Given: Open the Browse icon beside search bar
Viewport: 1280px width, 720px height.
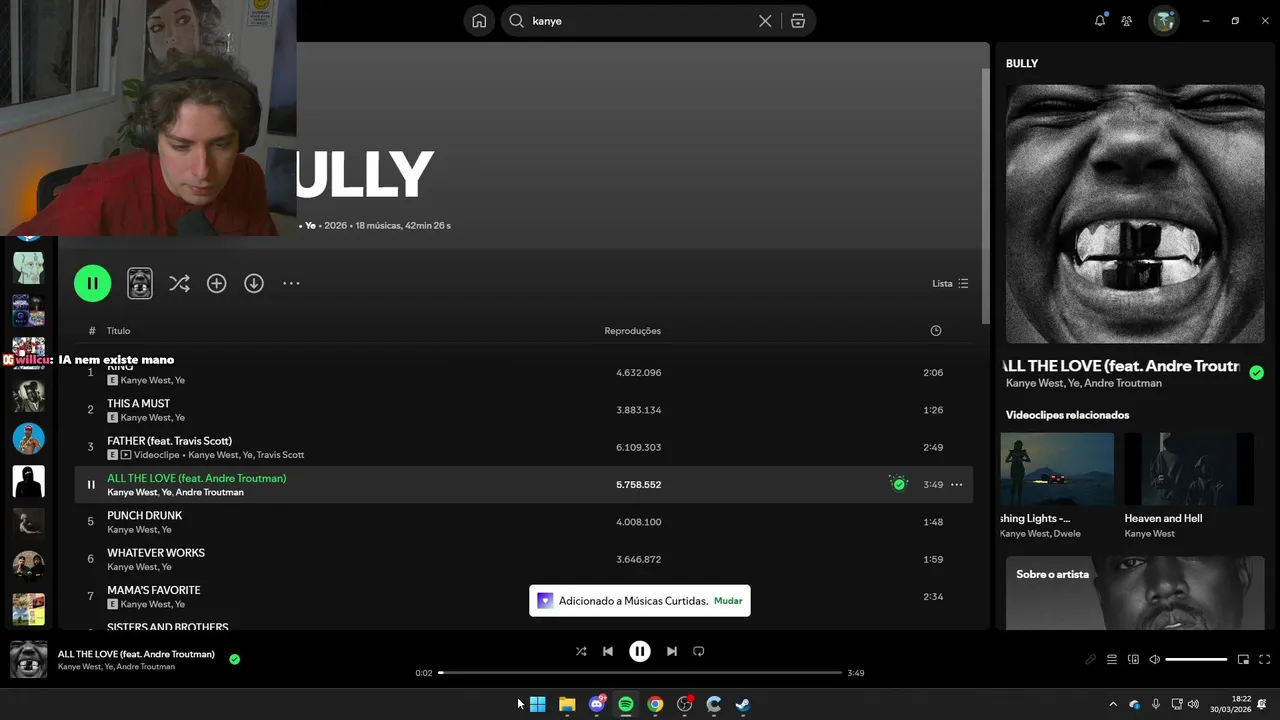Looking at the screenshot, I should [x=798, y=21].
